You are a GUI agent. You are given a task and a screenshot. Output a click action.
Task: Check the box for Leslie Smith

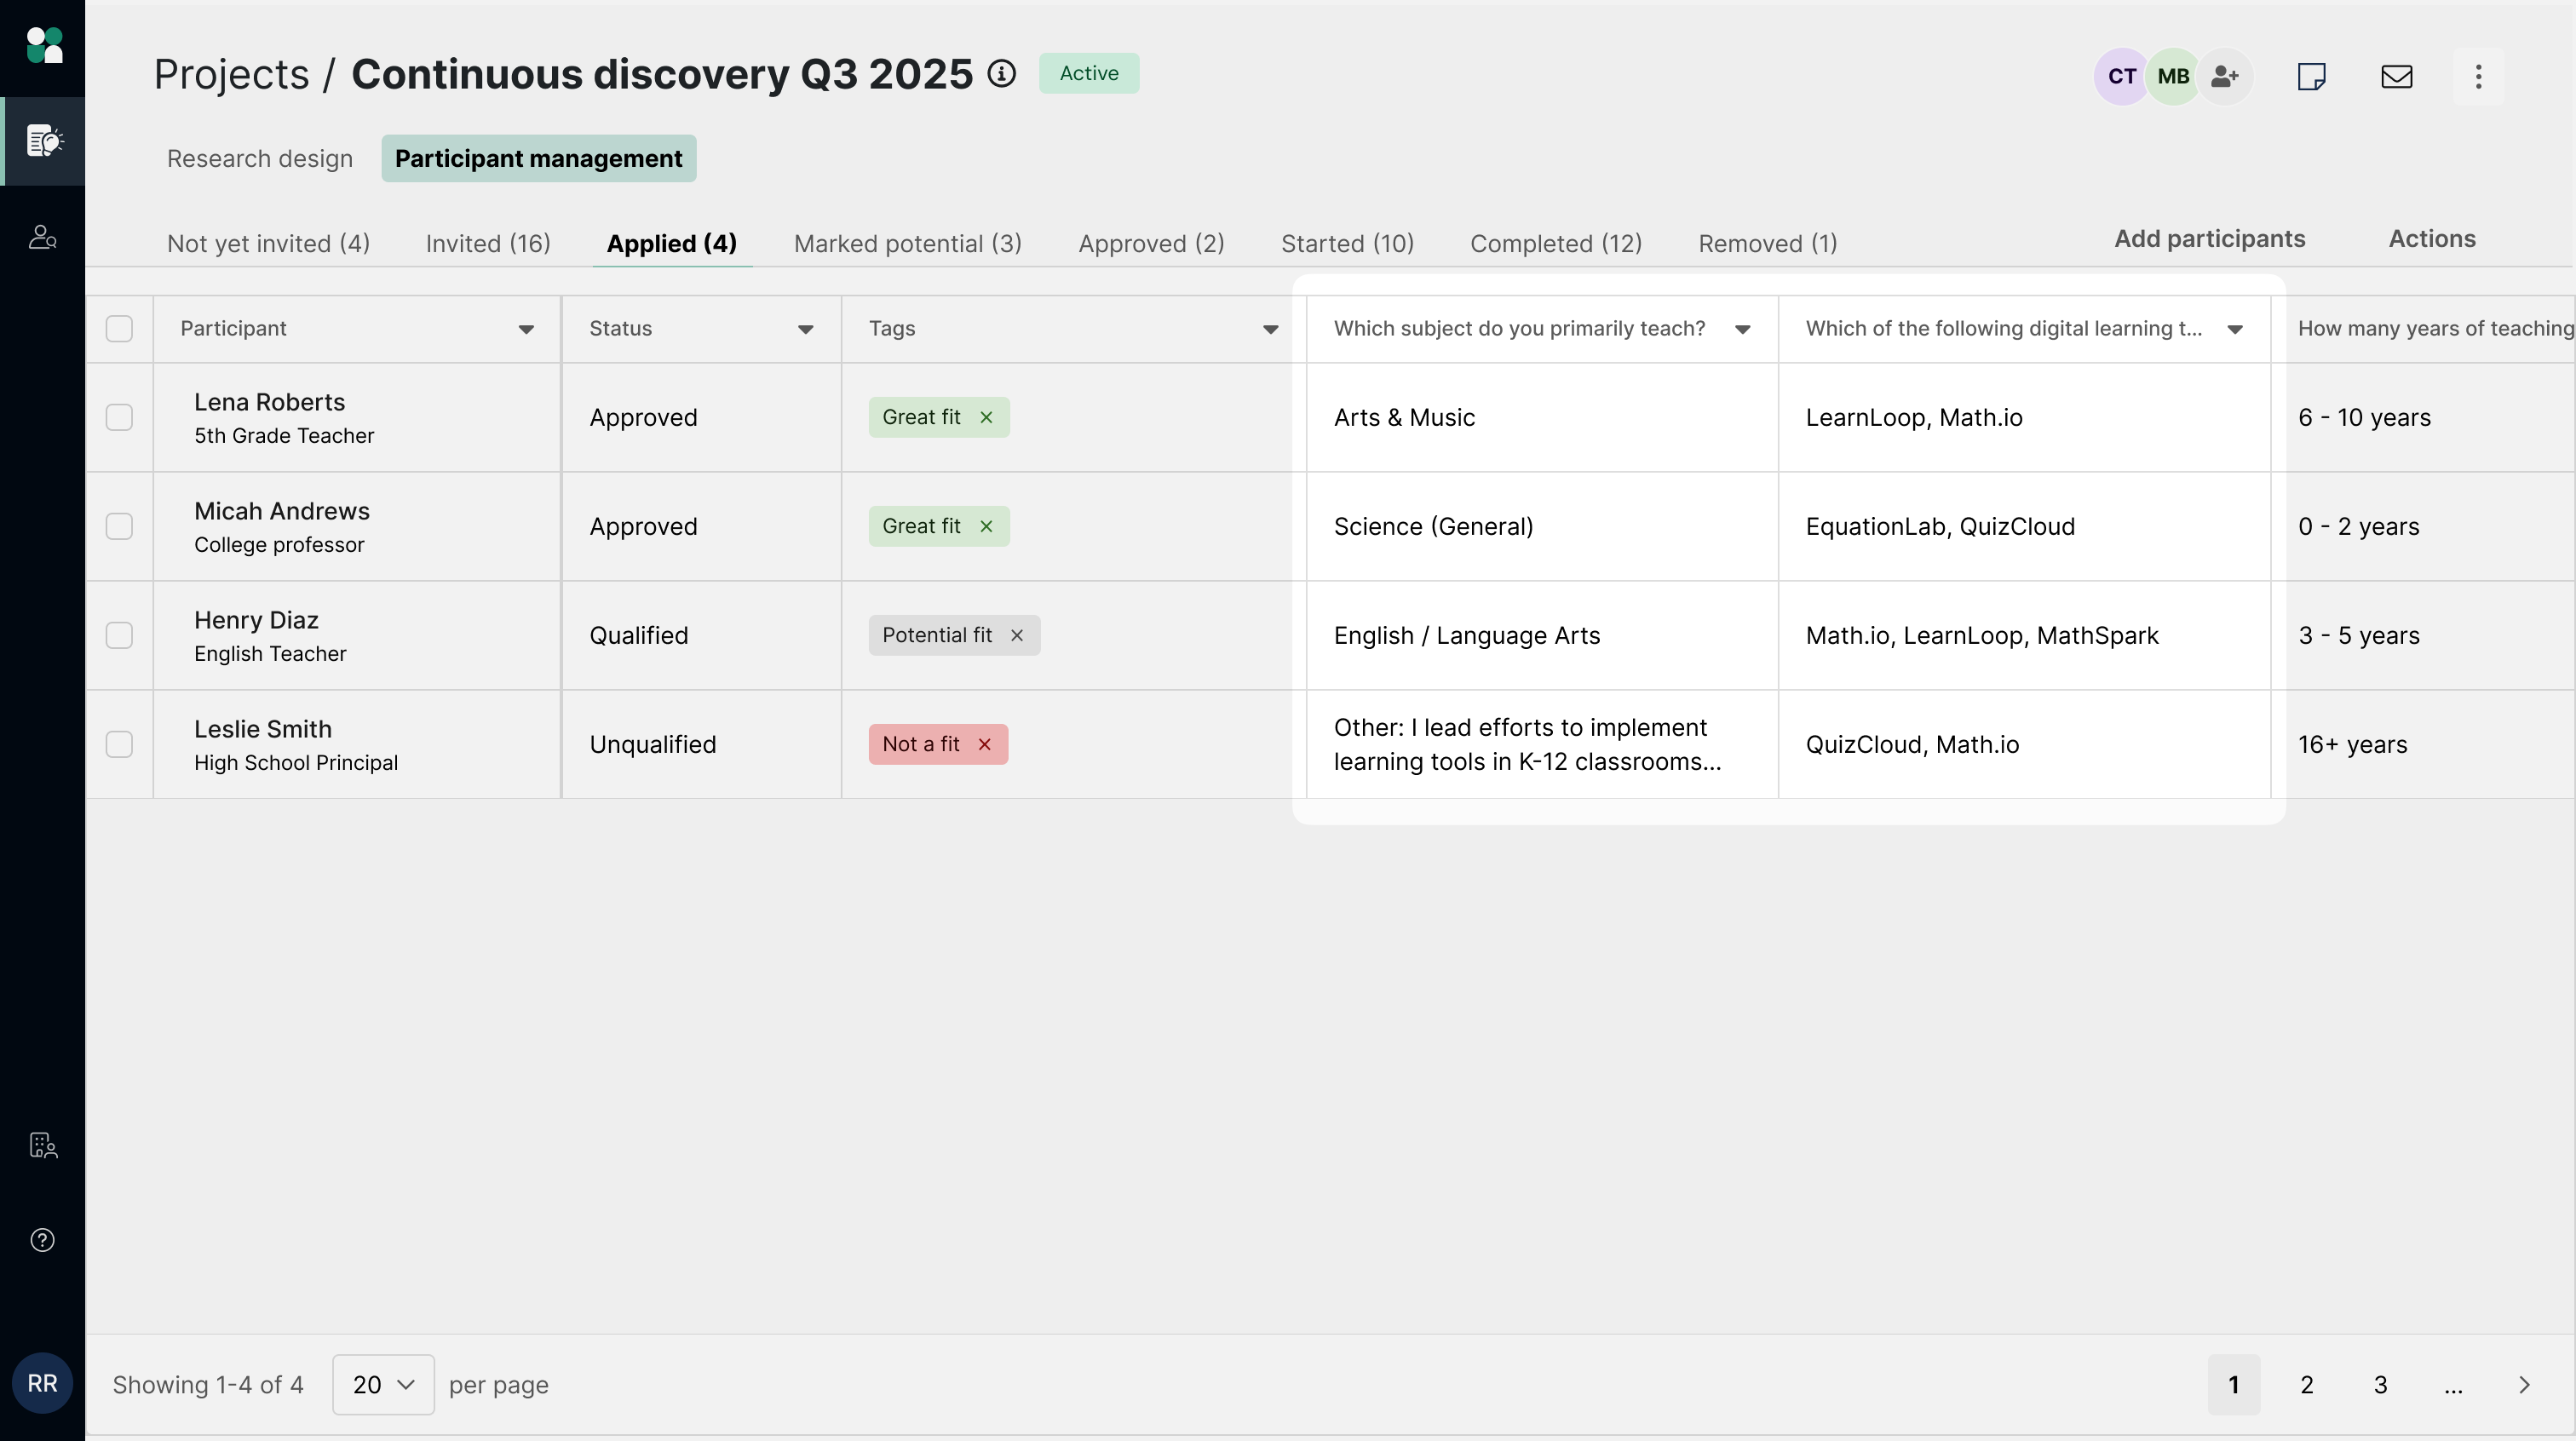click(119, 744)
